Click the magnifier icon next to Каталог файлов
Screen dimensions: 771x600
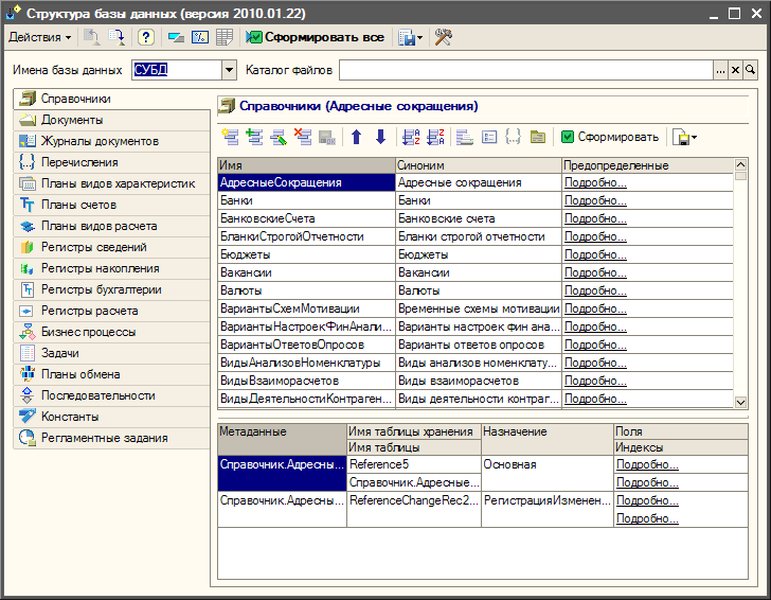click(x=750, y=70)
